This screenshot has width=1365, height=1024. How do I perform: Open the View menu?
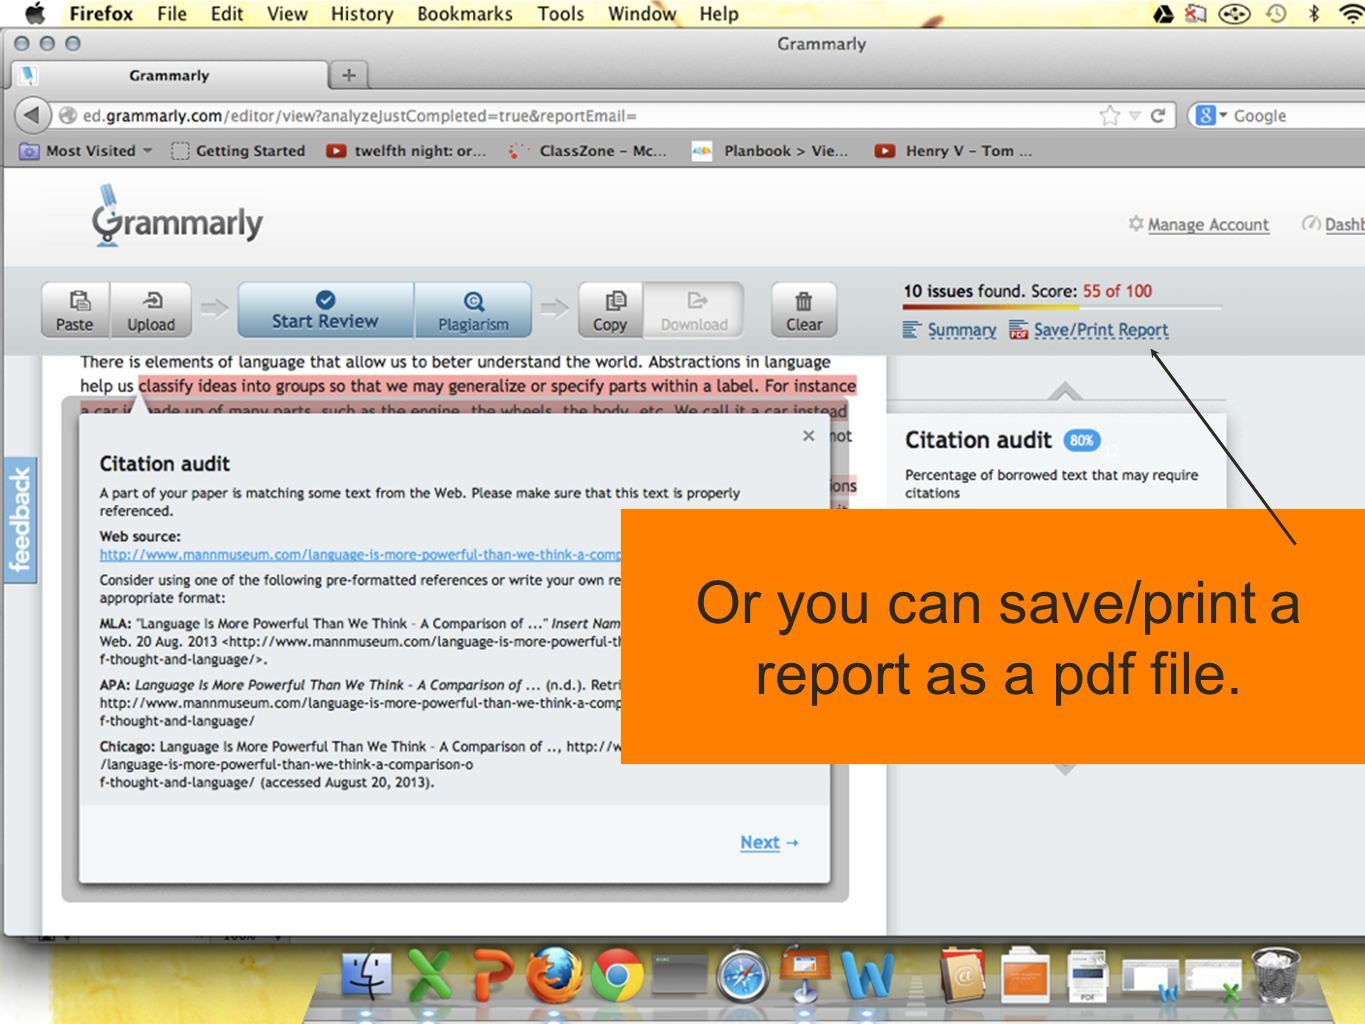[287, 14]
